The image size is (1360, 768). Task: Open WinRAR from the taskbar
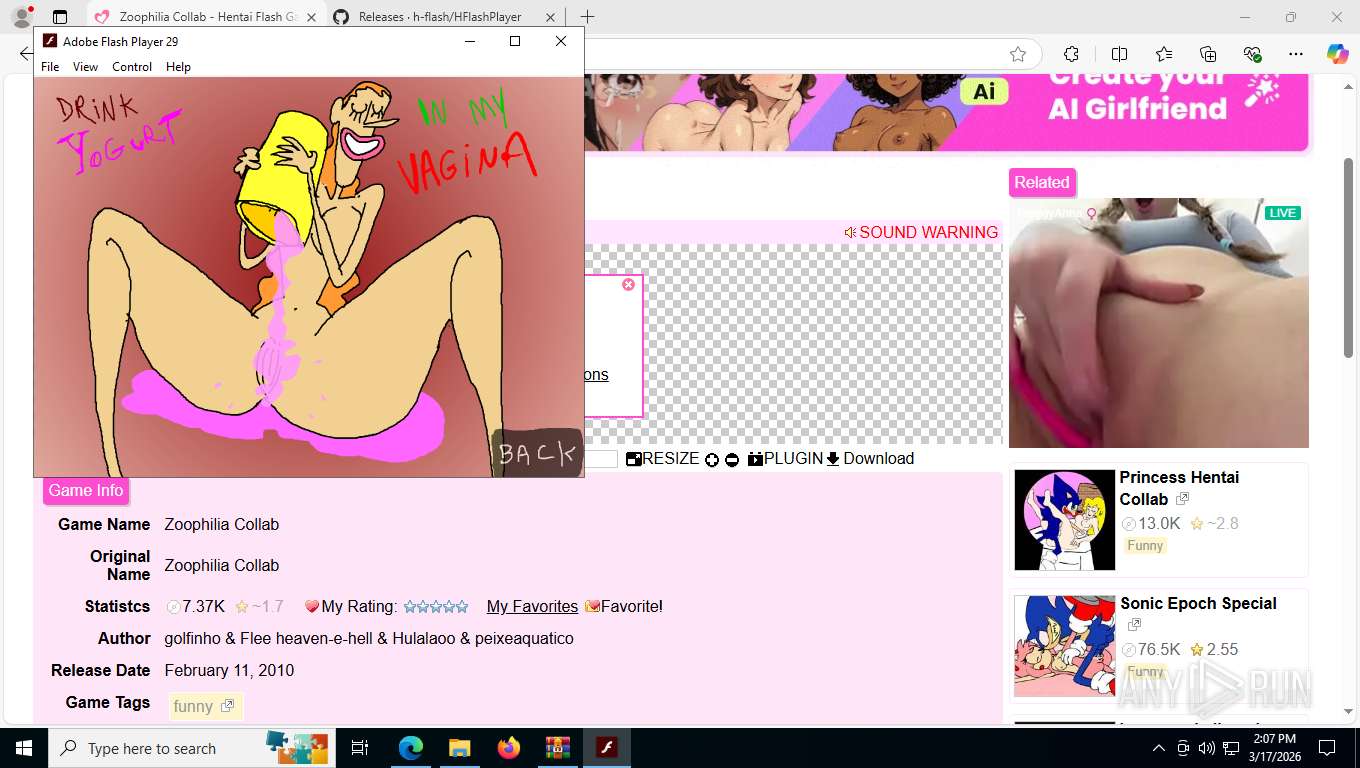(557, 748)
